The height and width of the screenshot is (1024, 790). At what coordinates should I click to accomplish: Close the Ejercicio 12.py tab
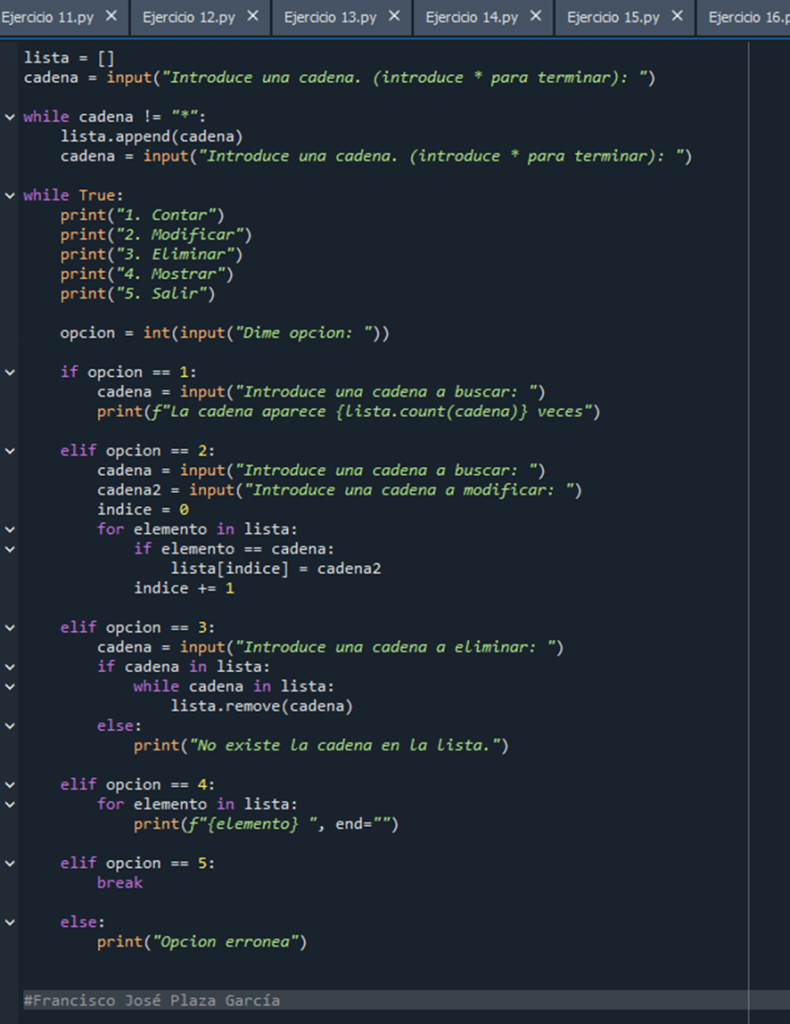click(252, 16)
